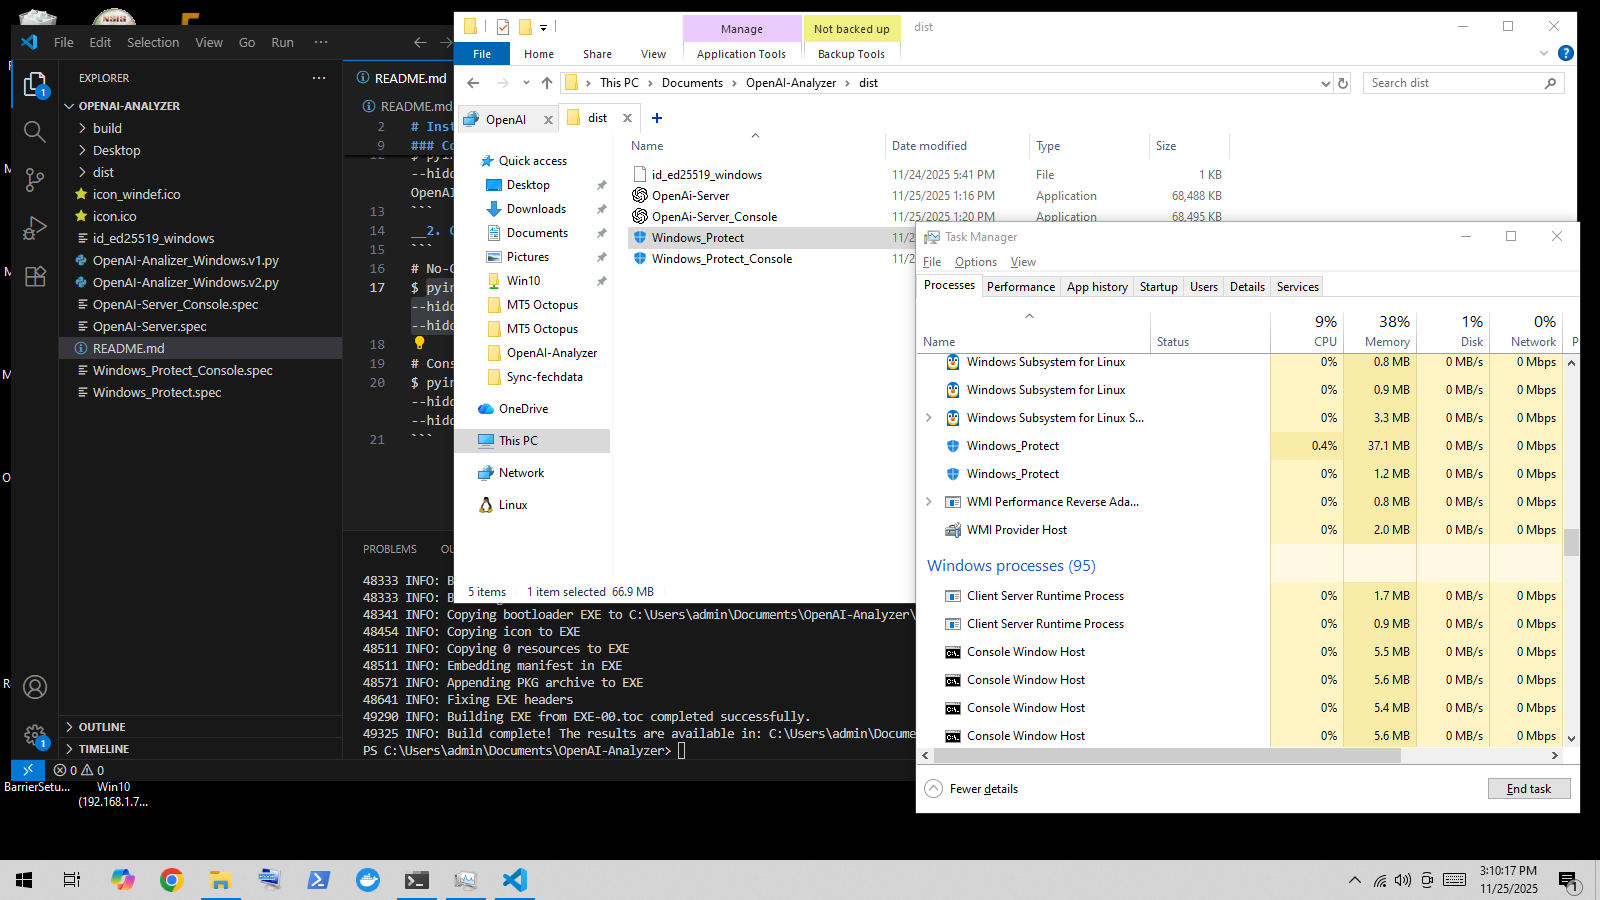Click the File Explorer refresh button
Viewport: 1600px width, 900px height.
pyautogui.click(x=1343, y=83)
